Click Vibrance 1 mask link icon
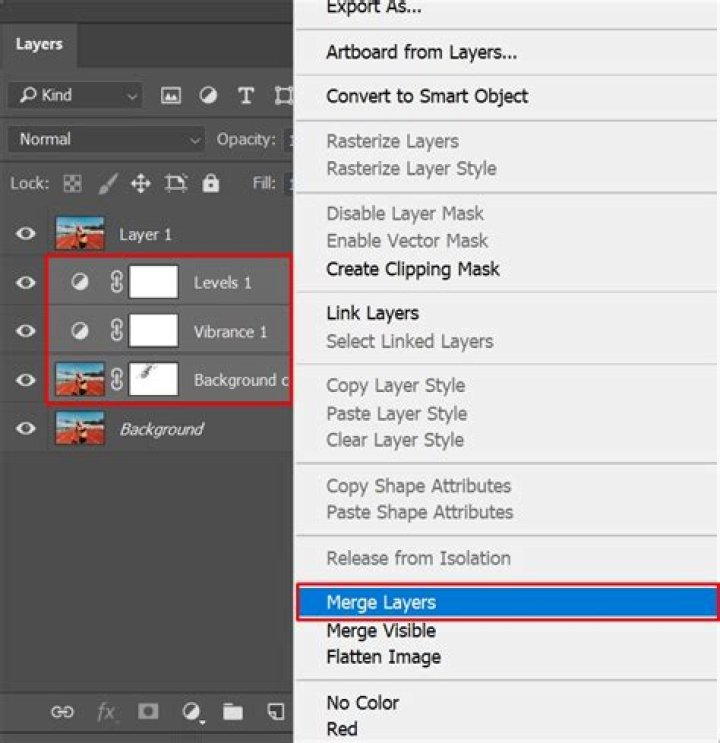The height and width of the screenshot is (743, 720). tap(117, 330)
